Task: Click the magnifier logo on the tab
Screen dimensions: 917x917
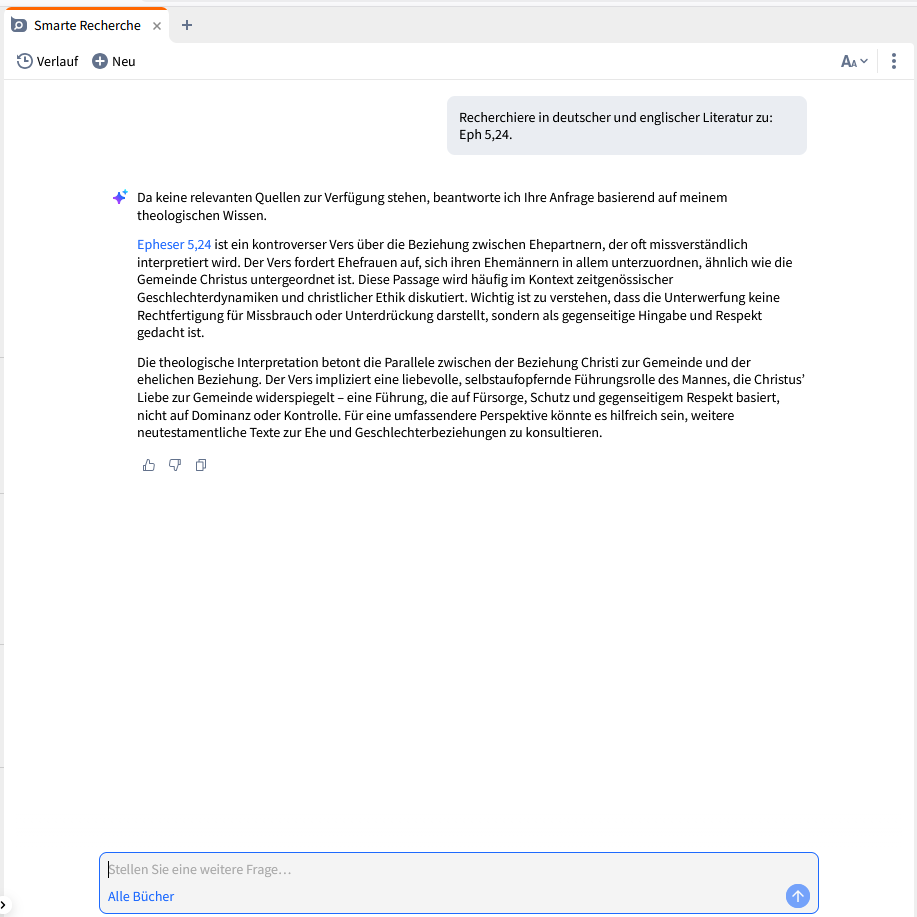Action: pyautogui.click(x=19, y=23)
